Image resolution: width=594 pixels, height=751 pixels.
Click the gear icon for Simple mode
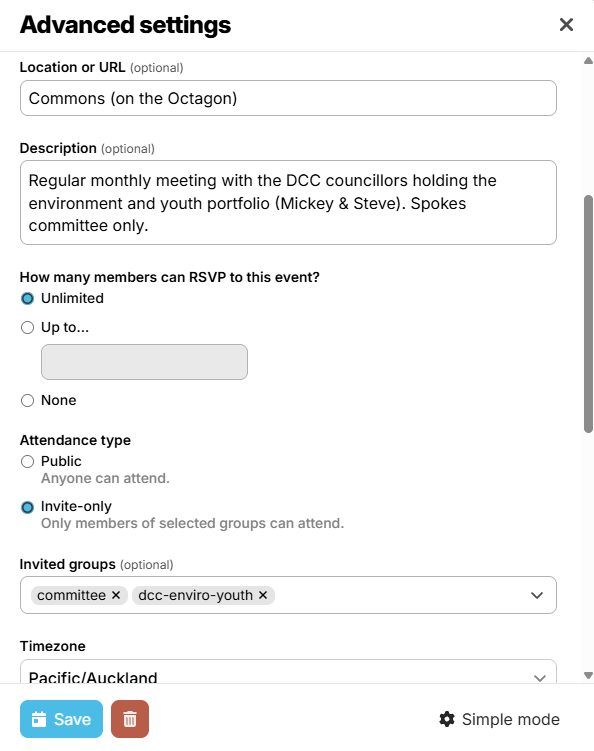(x=447, y=719)
